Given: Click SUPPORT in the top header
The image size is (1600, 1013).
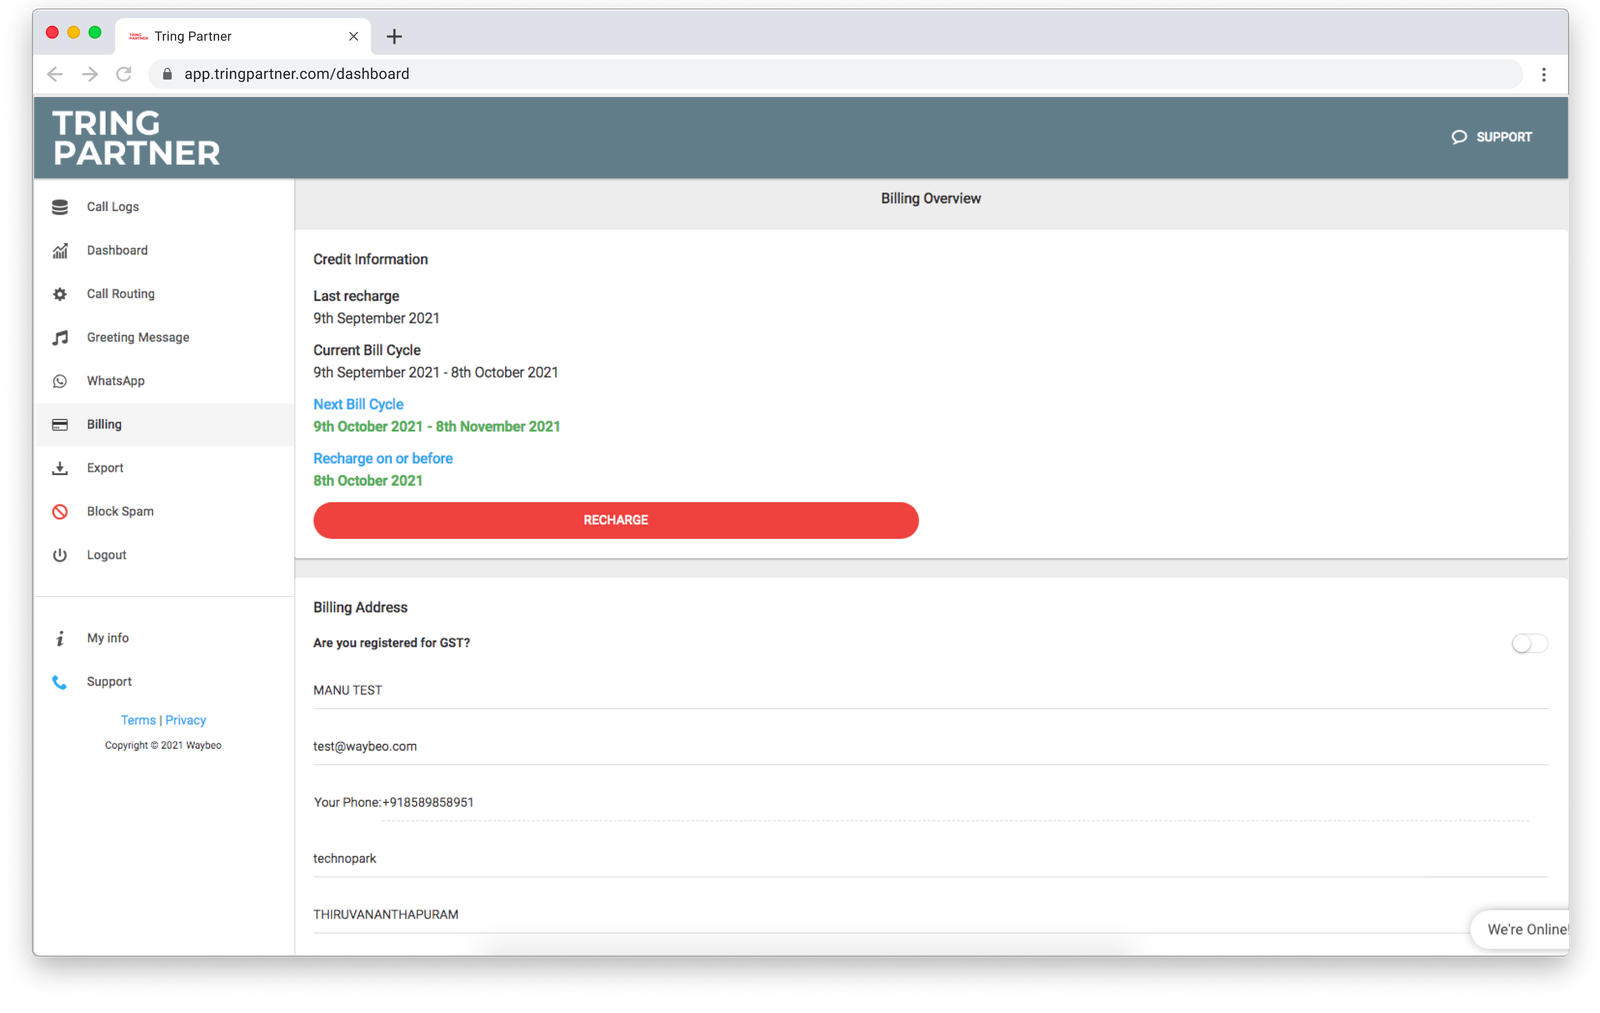Looking at the screenshot, I should pos(1492,137).
